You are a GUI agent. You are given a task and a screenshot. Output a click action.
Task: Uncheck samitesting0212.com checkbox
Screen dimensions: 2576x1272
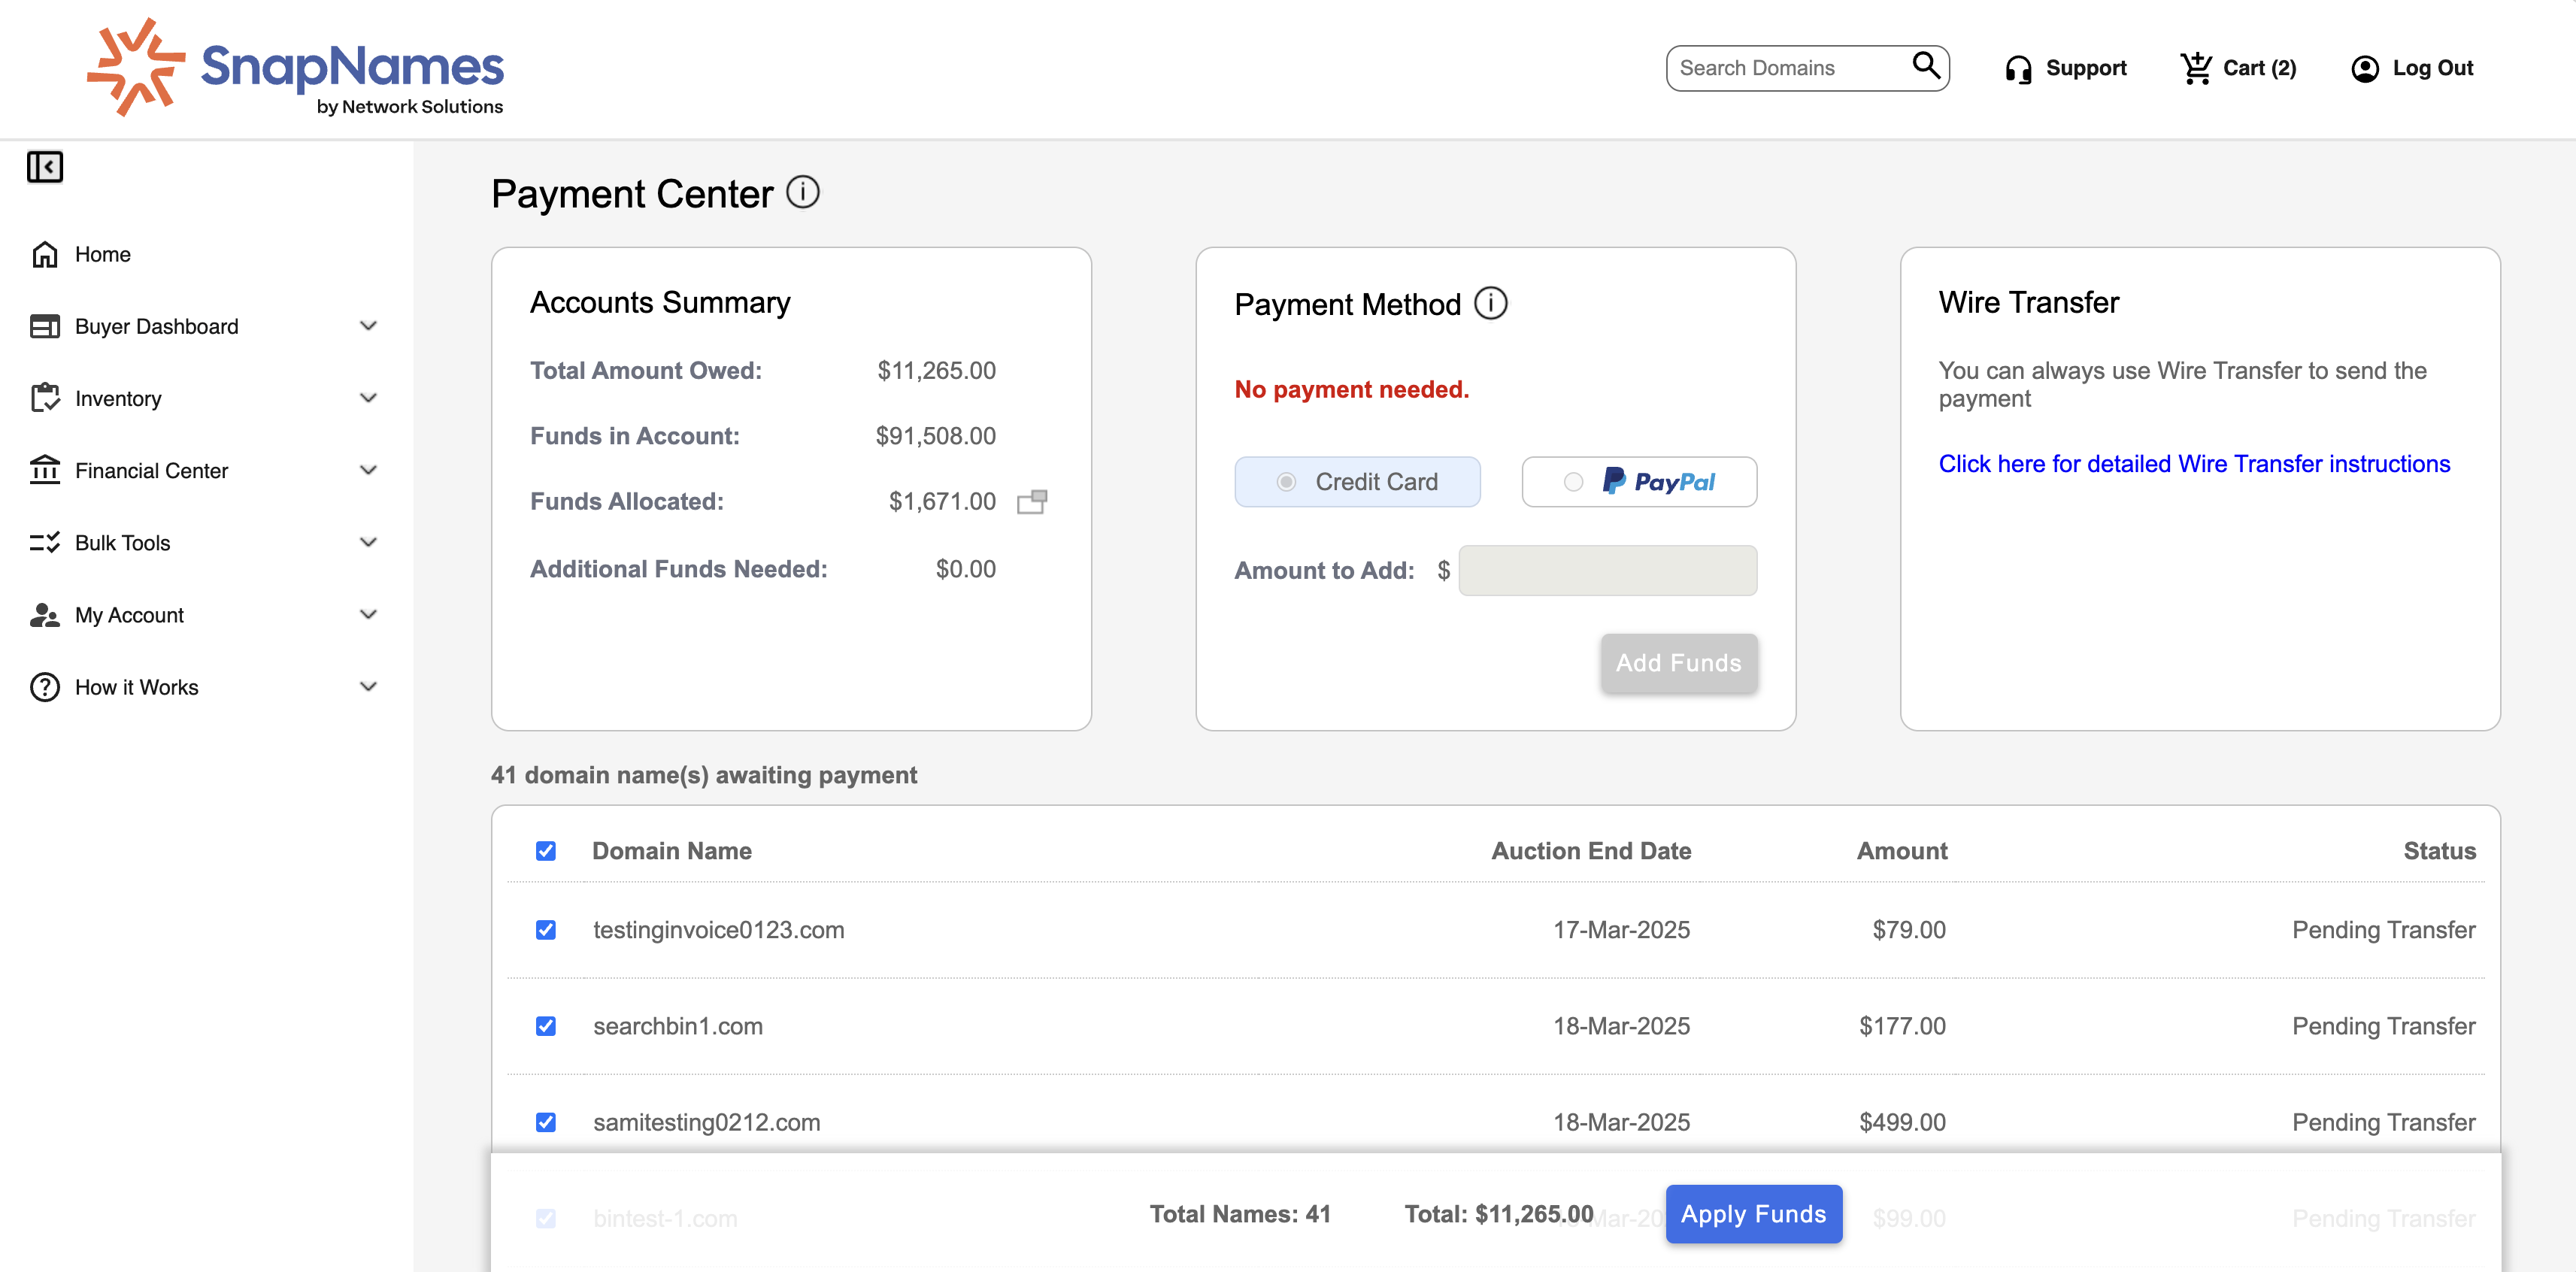[546, 1122]
